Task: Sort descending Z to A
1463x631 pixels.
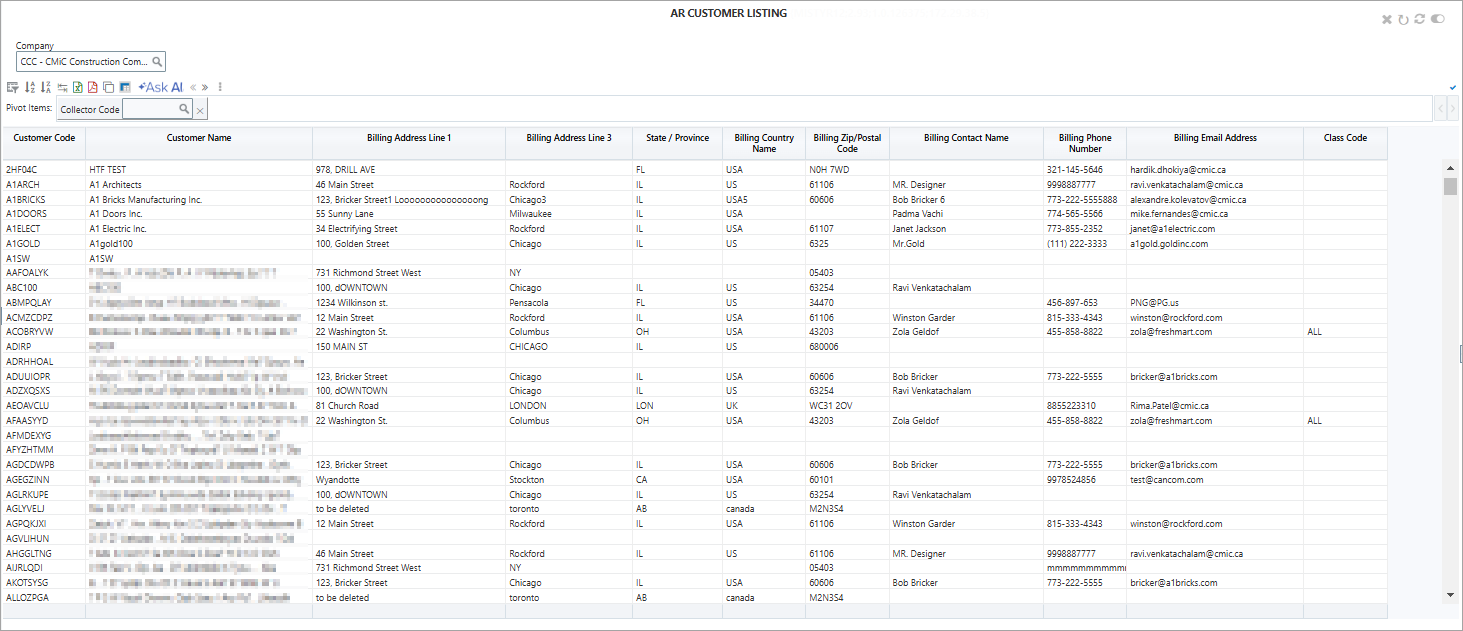Action: 46,87
